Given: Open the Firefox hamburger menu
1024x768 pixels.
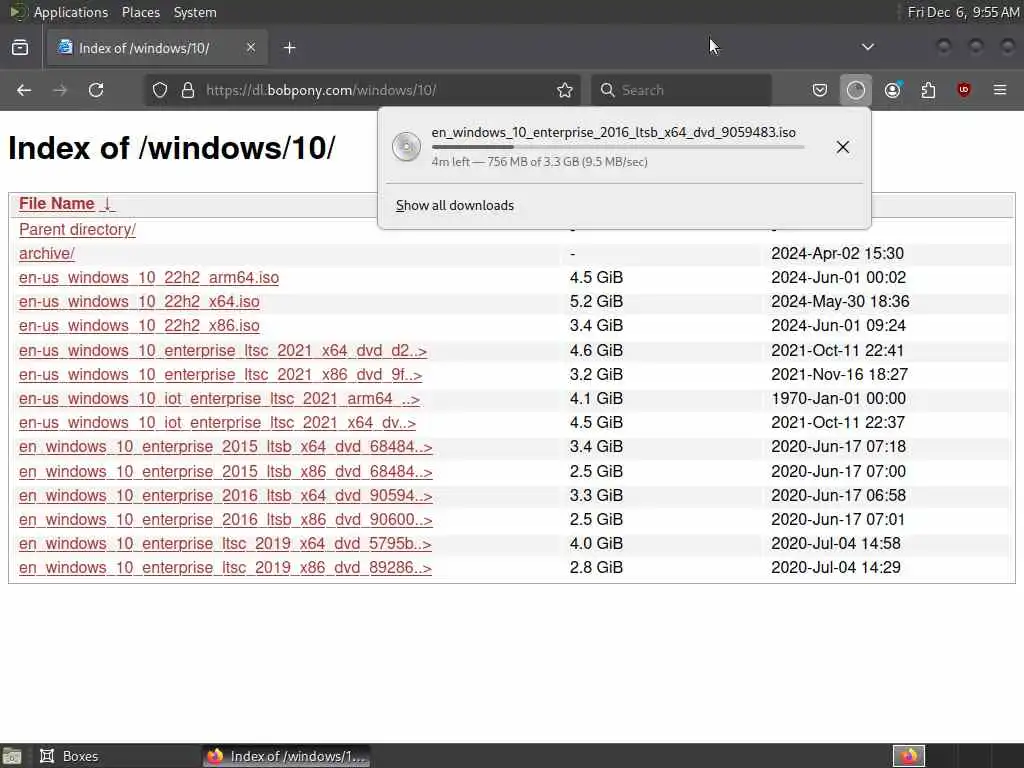Looking at the screenshot, I should click(1000, 90).
